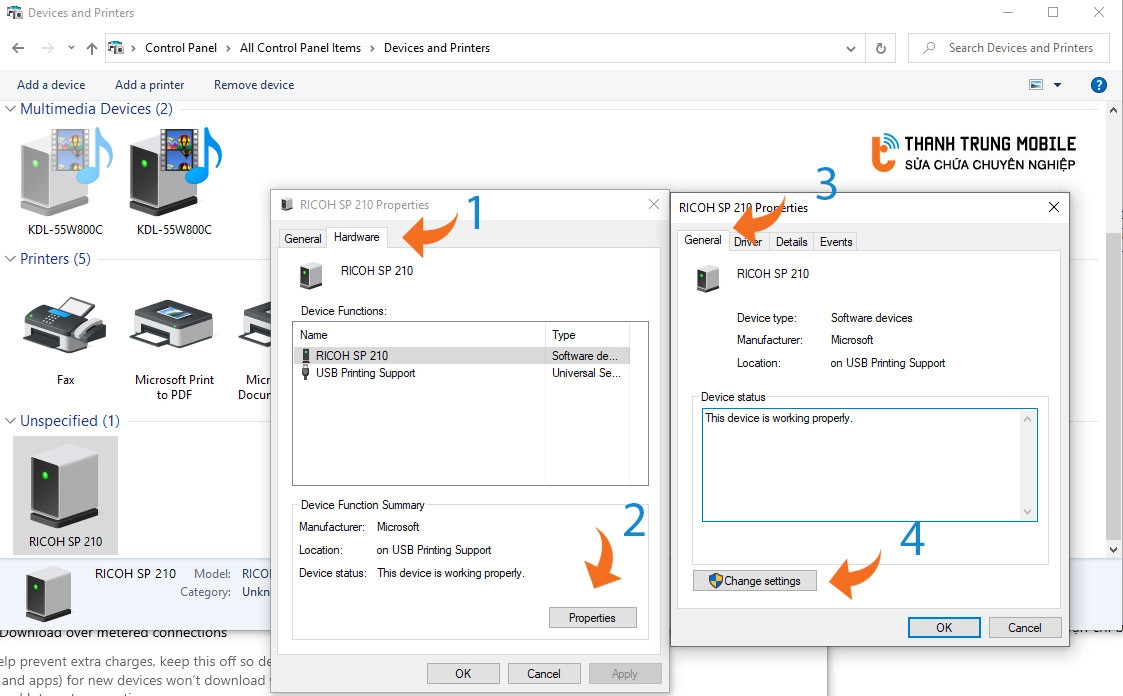Open the address bar history dropdown
The height and width of the screenshot is (696, 1123).
coord(850,48)
